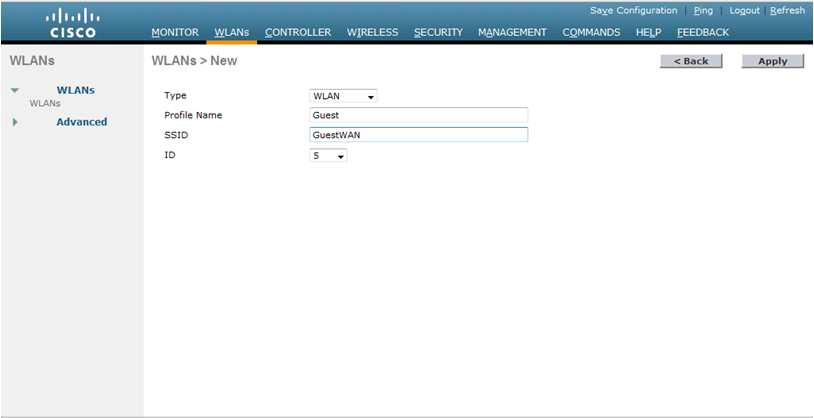Open the MANAGEMENT tab
Screen dimensions: 814x418
(x=512, y=32)
